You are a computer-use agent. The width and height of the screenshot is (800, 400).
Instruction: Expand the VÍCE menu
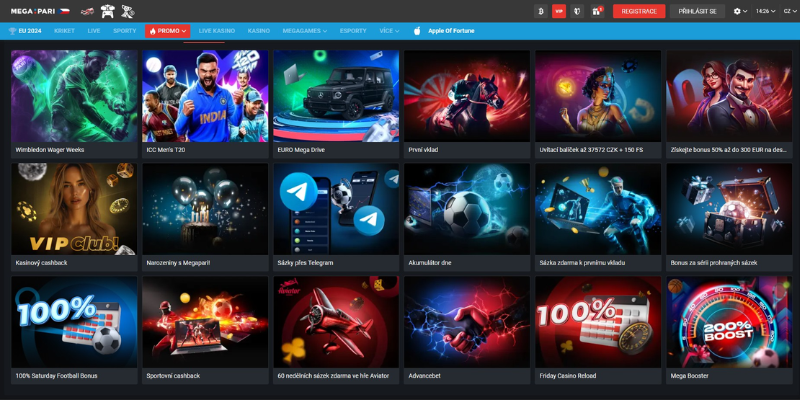pyautogui.click(x=389, y=31)
